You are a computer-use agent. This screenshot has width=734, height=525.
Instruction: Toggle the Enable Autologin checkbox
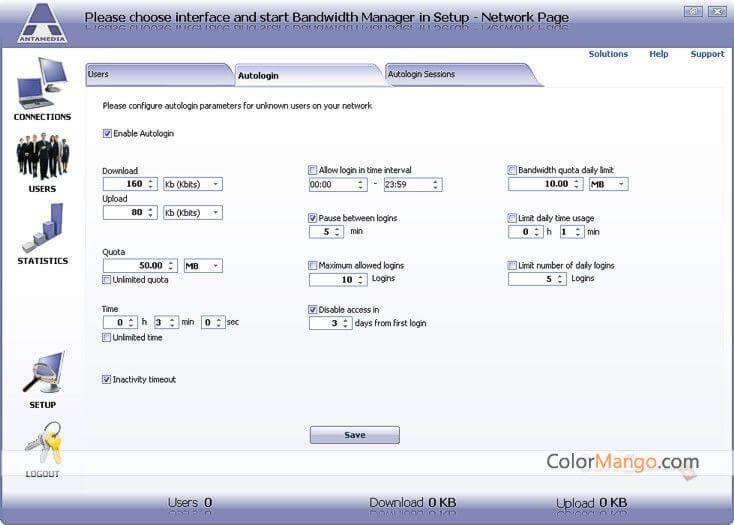pyautogui.click(x=108, y=133)
